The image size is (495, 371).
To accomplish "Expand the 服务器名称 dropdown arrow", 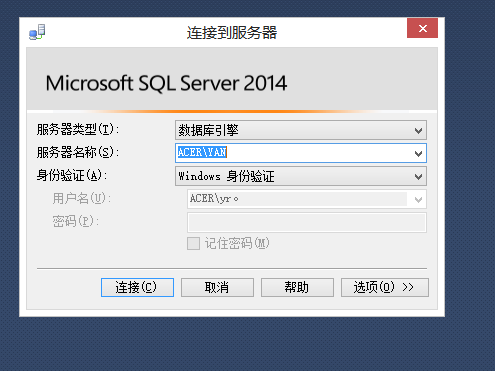I will (418, 153).
